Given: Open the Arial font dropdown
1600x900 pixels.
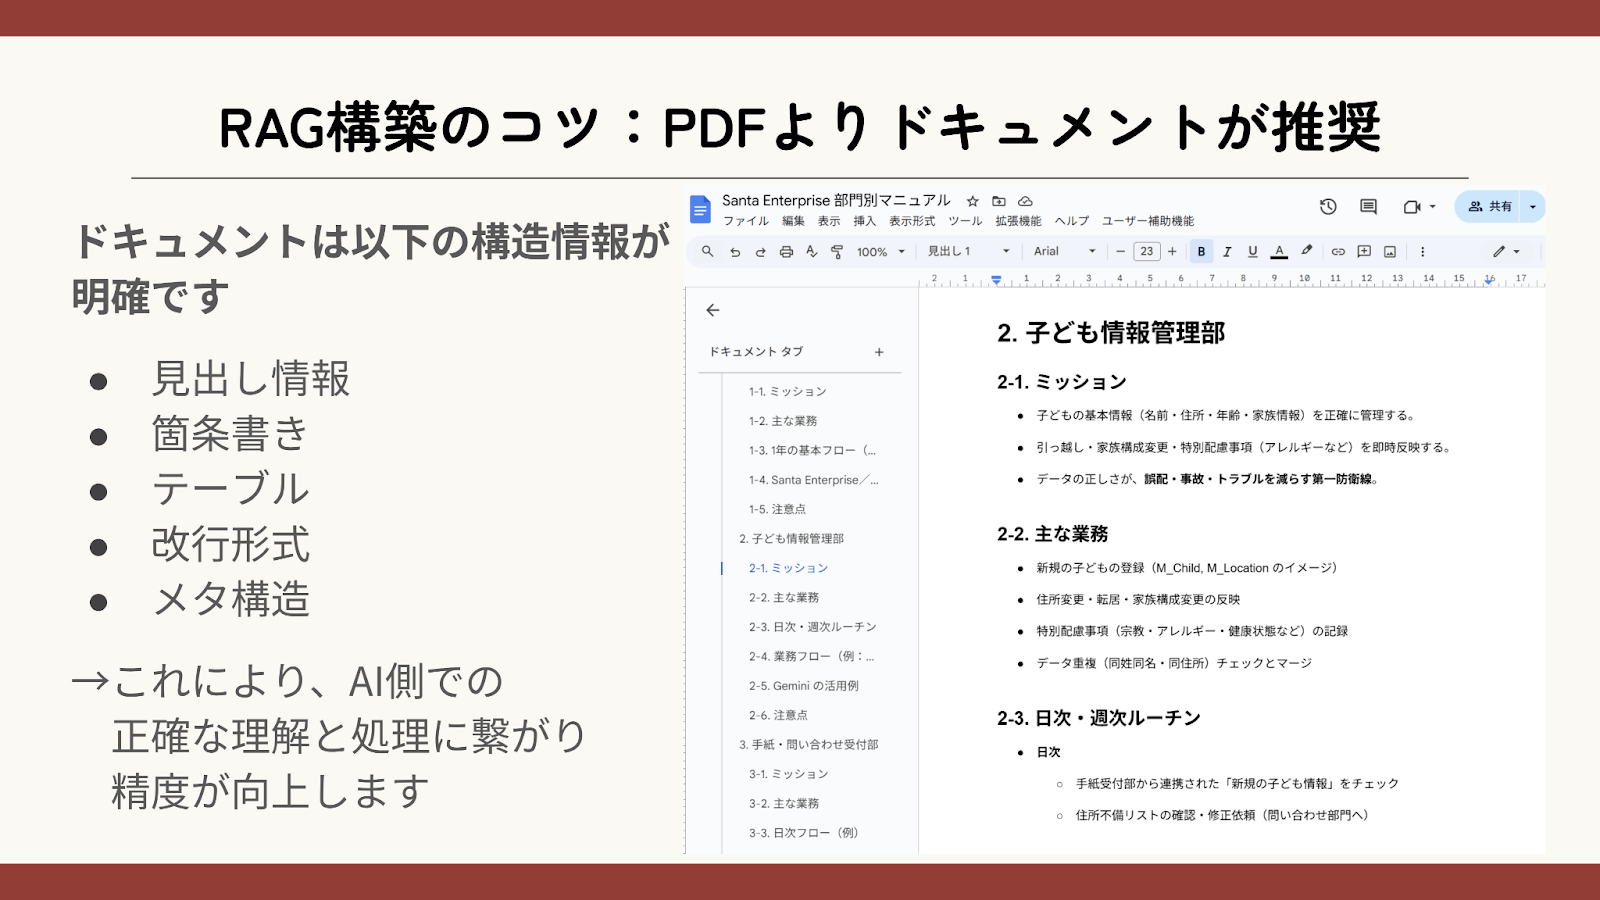Looking at the screenshot, I should pos(1064,252).
